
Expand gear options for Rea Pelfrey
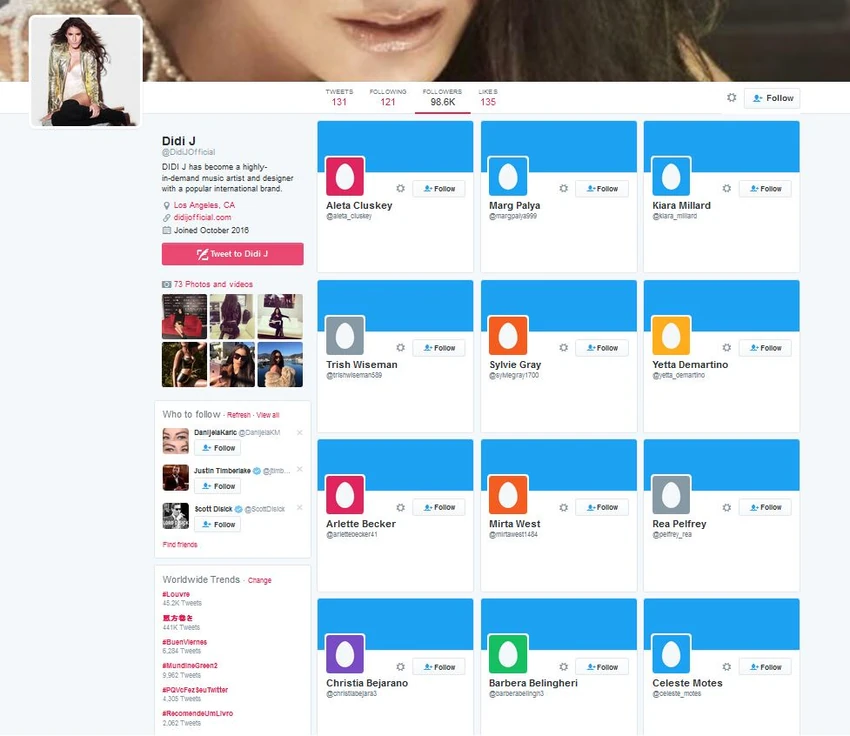[x=726, y=507]
